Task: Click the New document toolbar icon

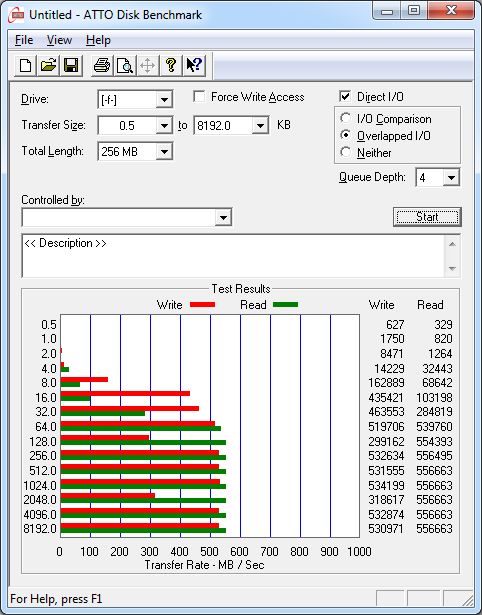Action: click(x=25, y=65)
